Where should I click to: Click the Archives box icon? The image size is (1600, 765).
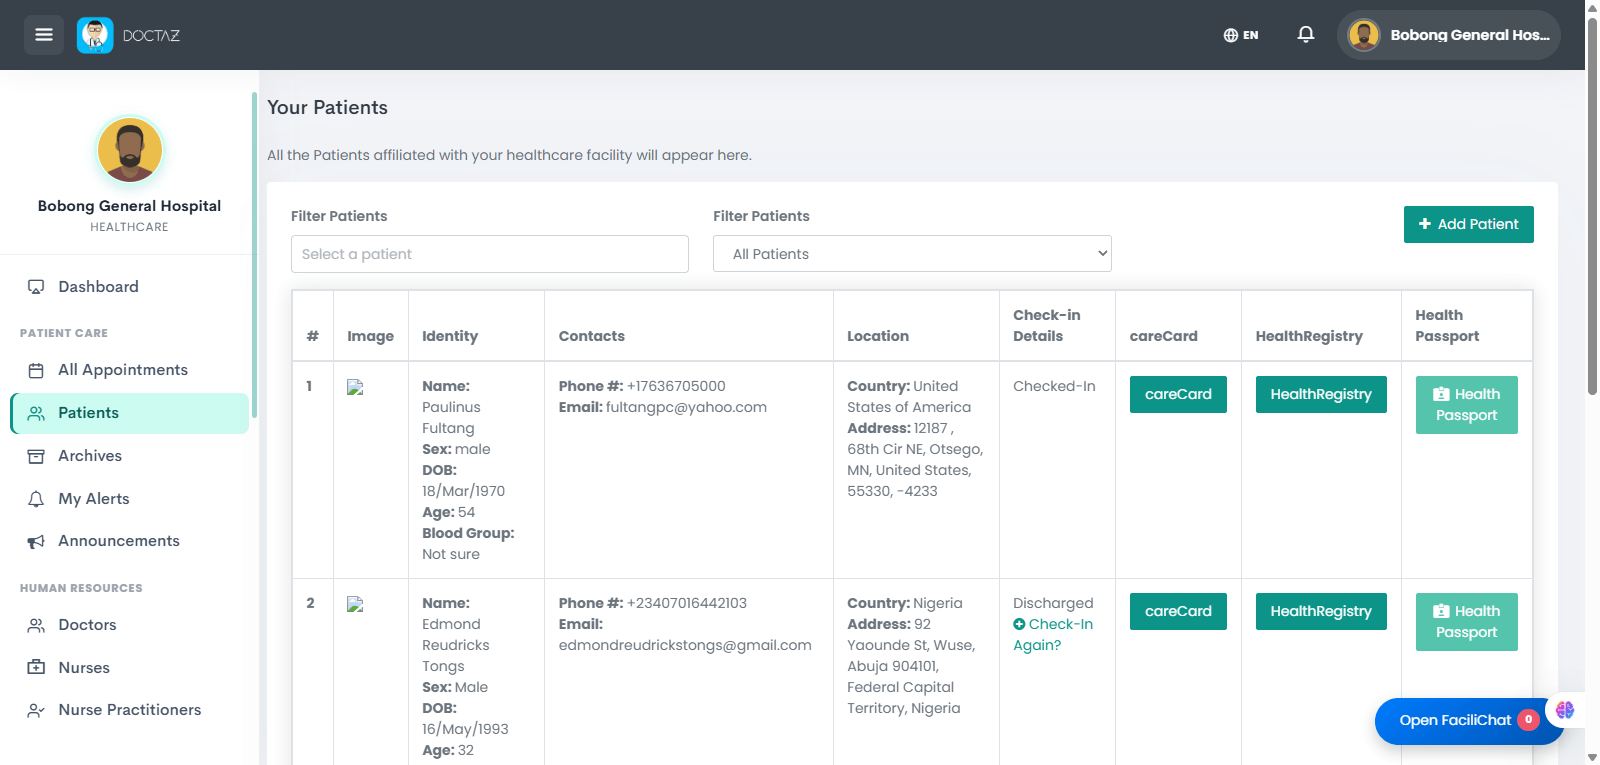click(36, 456)
